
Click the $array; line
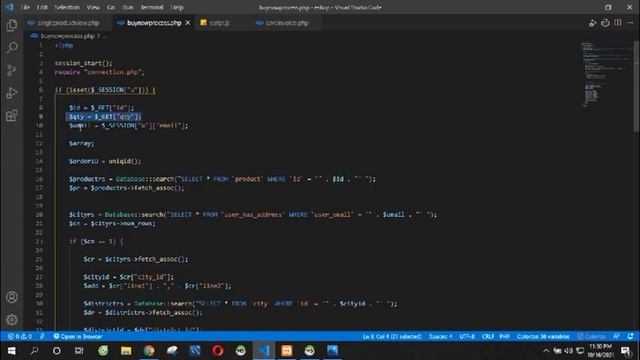81,144
